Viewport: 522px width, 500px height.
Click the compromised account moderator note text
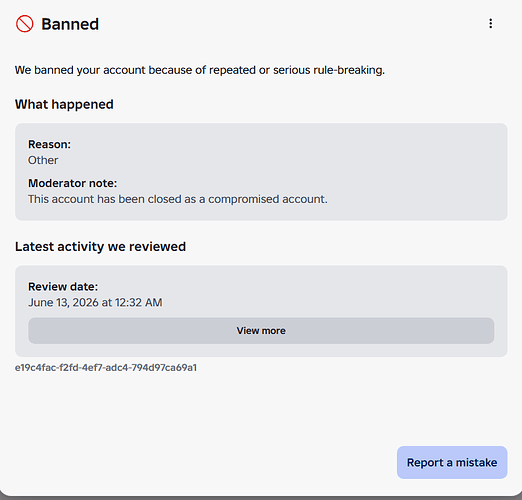(x=178, y=199)
